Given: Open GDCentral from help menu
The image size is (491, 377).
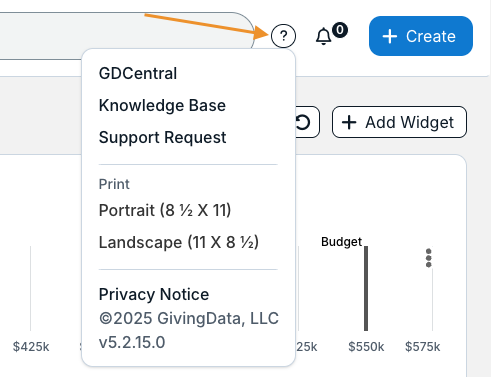Looking at the screenshot, I should (138, 73).
